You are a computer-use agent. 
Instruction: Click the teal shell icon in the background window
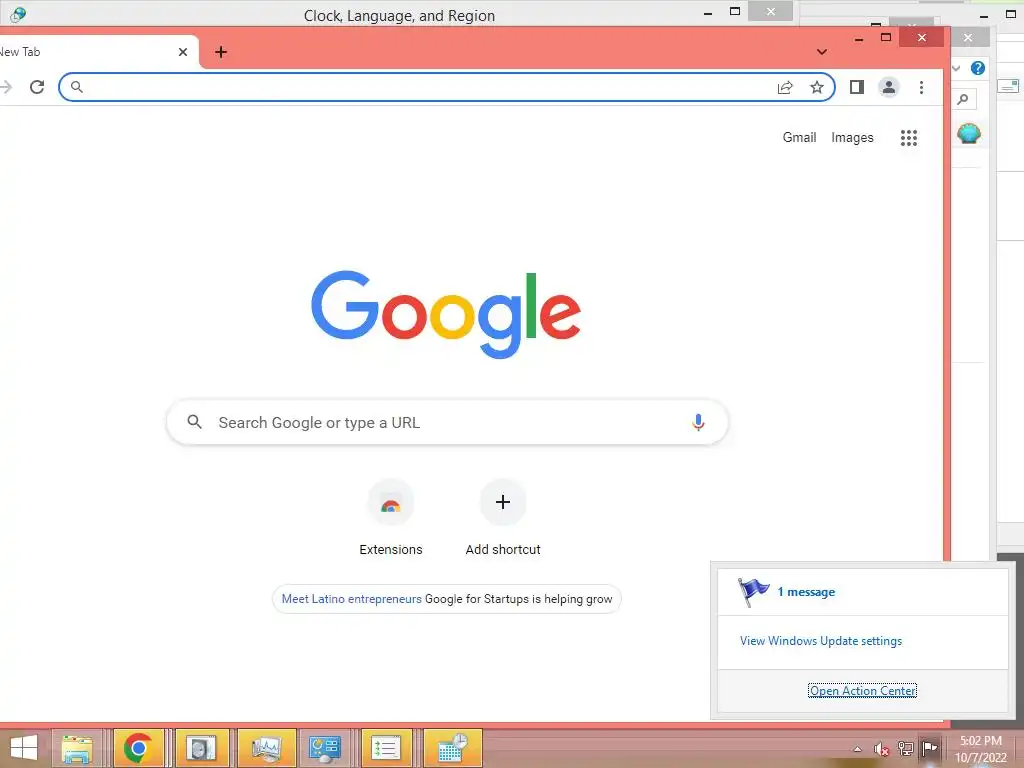(x=969, y=134)
